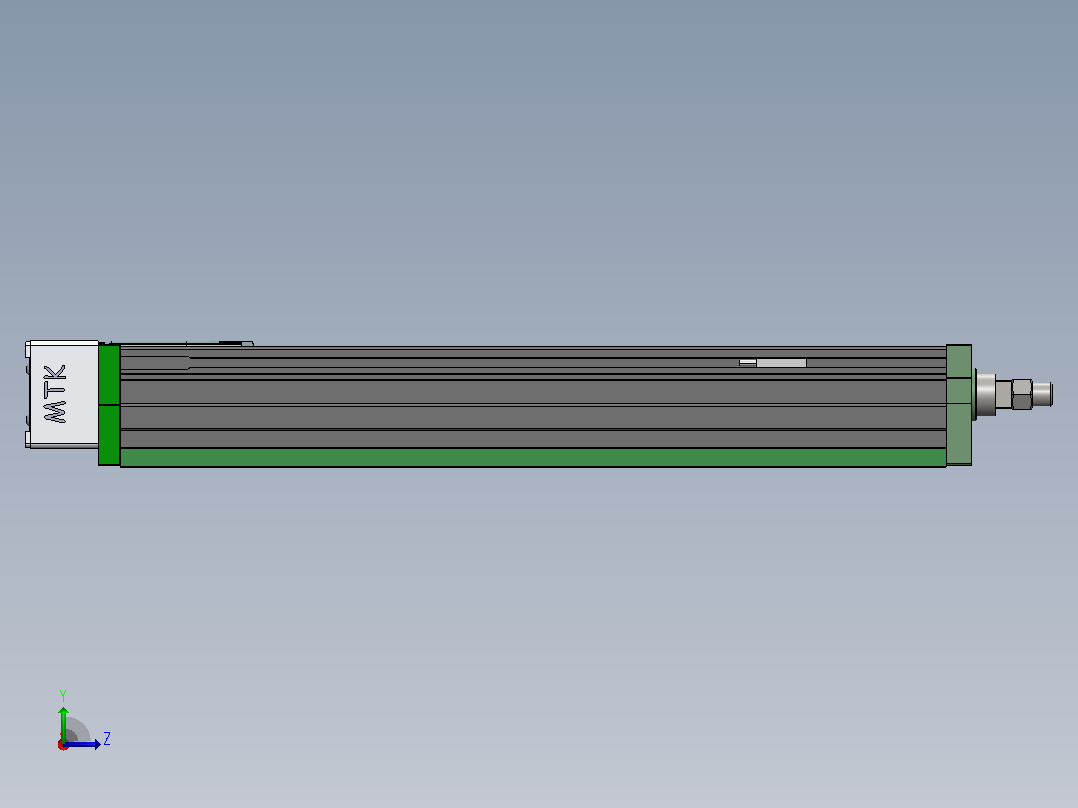Select the hex nut on the piston rod
This screenshot has width=1078, height=808.
pos(1022,395)
